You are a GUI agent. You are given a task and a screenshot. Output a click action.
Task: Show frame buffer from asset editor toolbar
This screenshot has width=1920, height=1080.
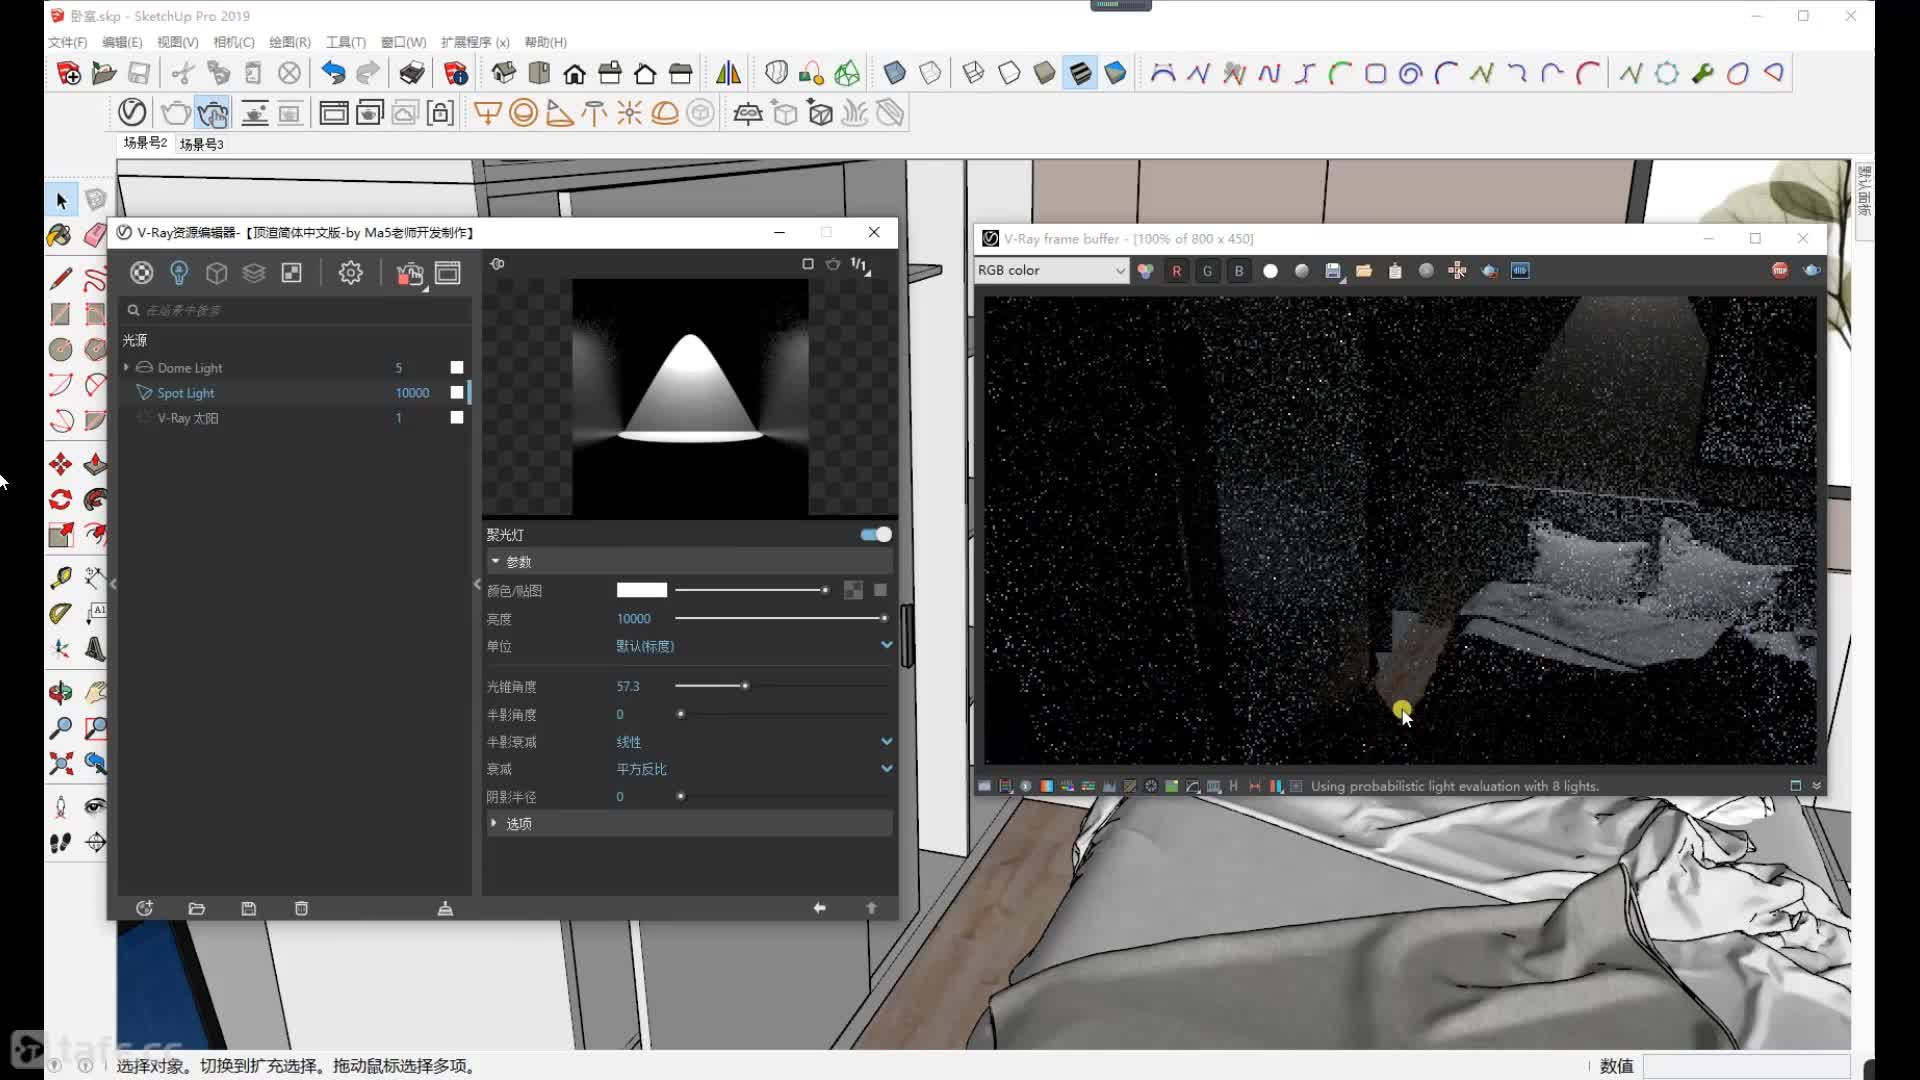(x=448, y=273)
